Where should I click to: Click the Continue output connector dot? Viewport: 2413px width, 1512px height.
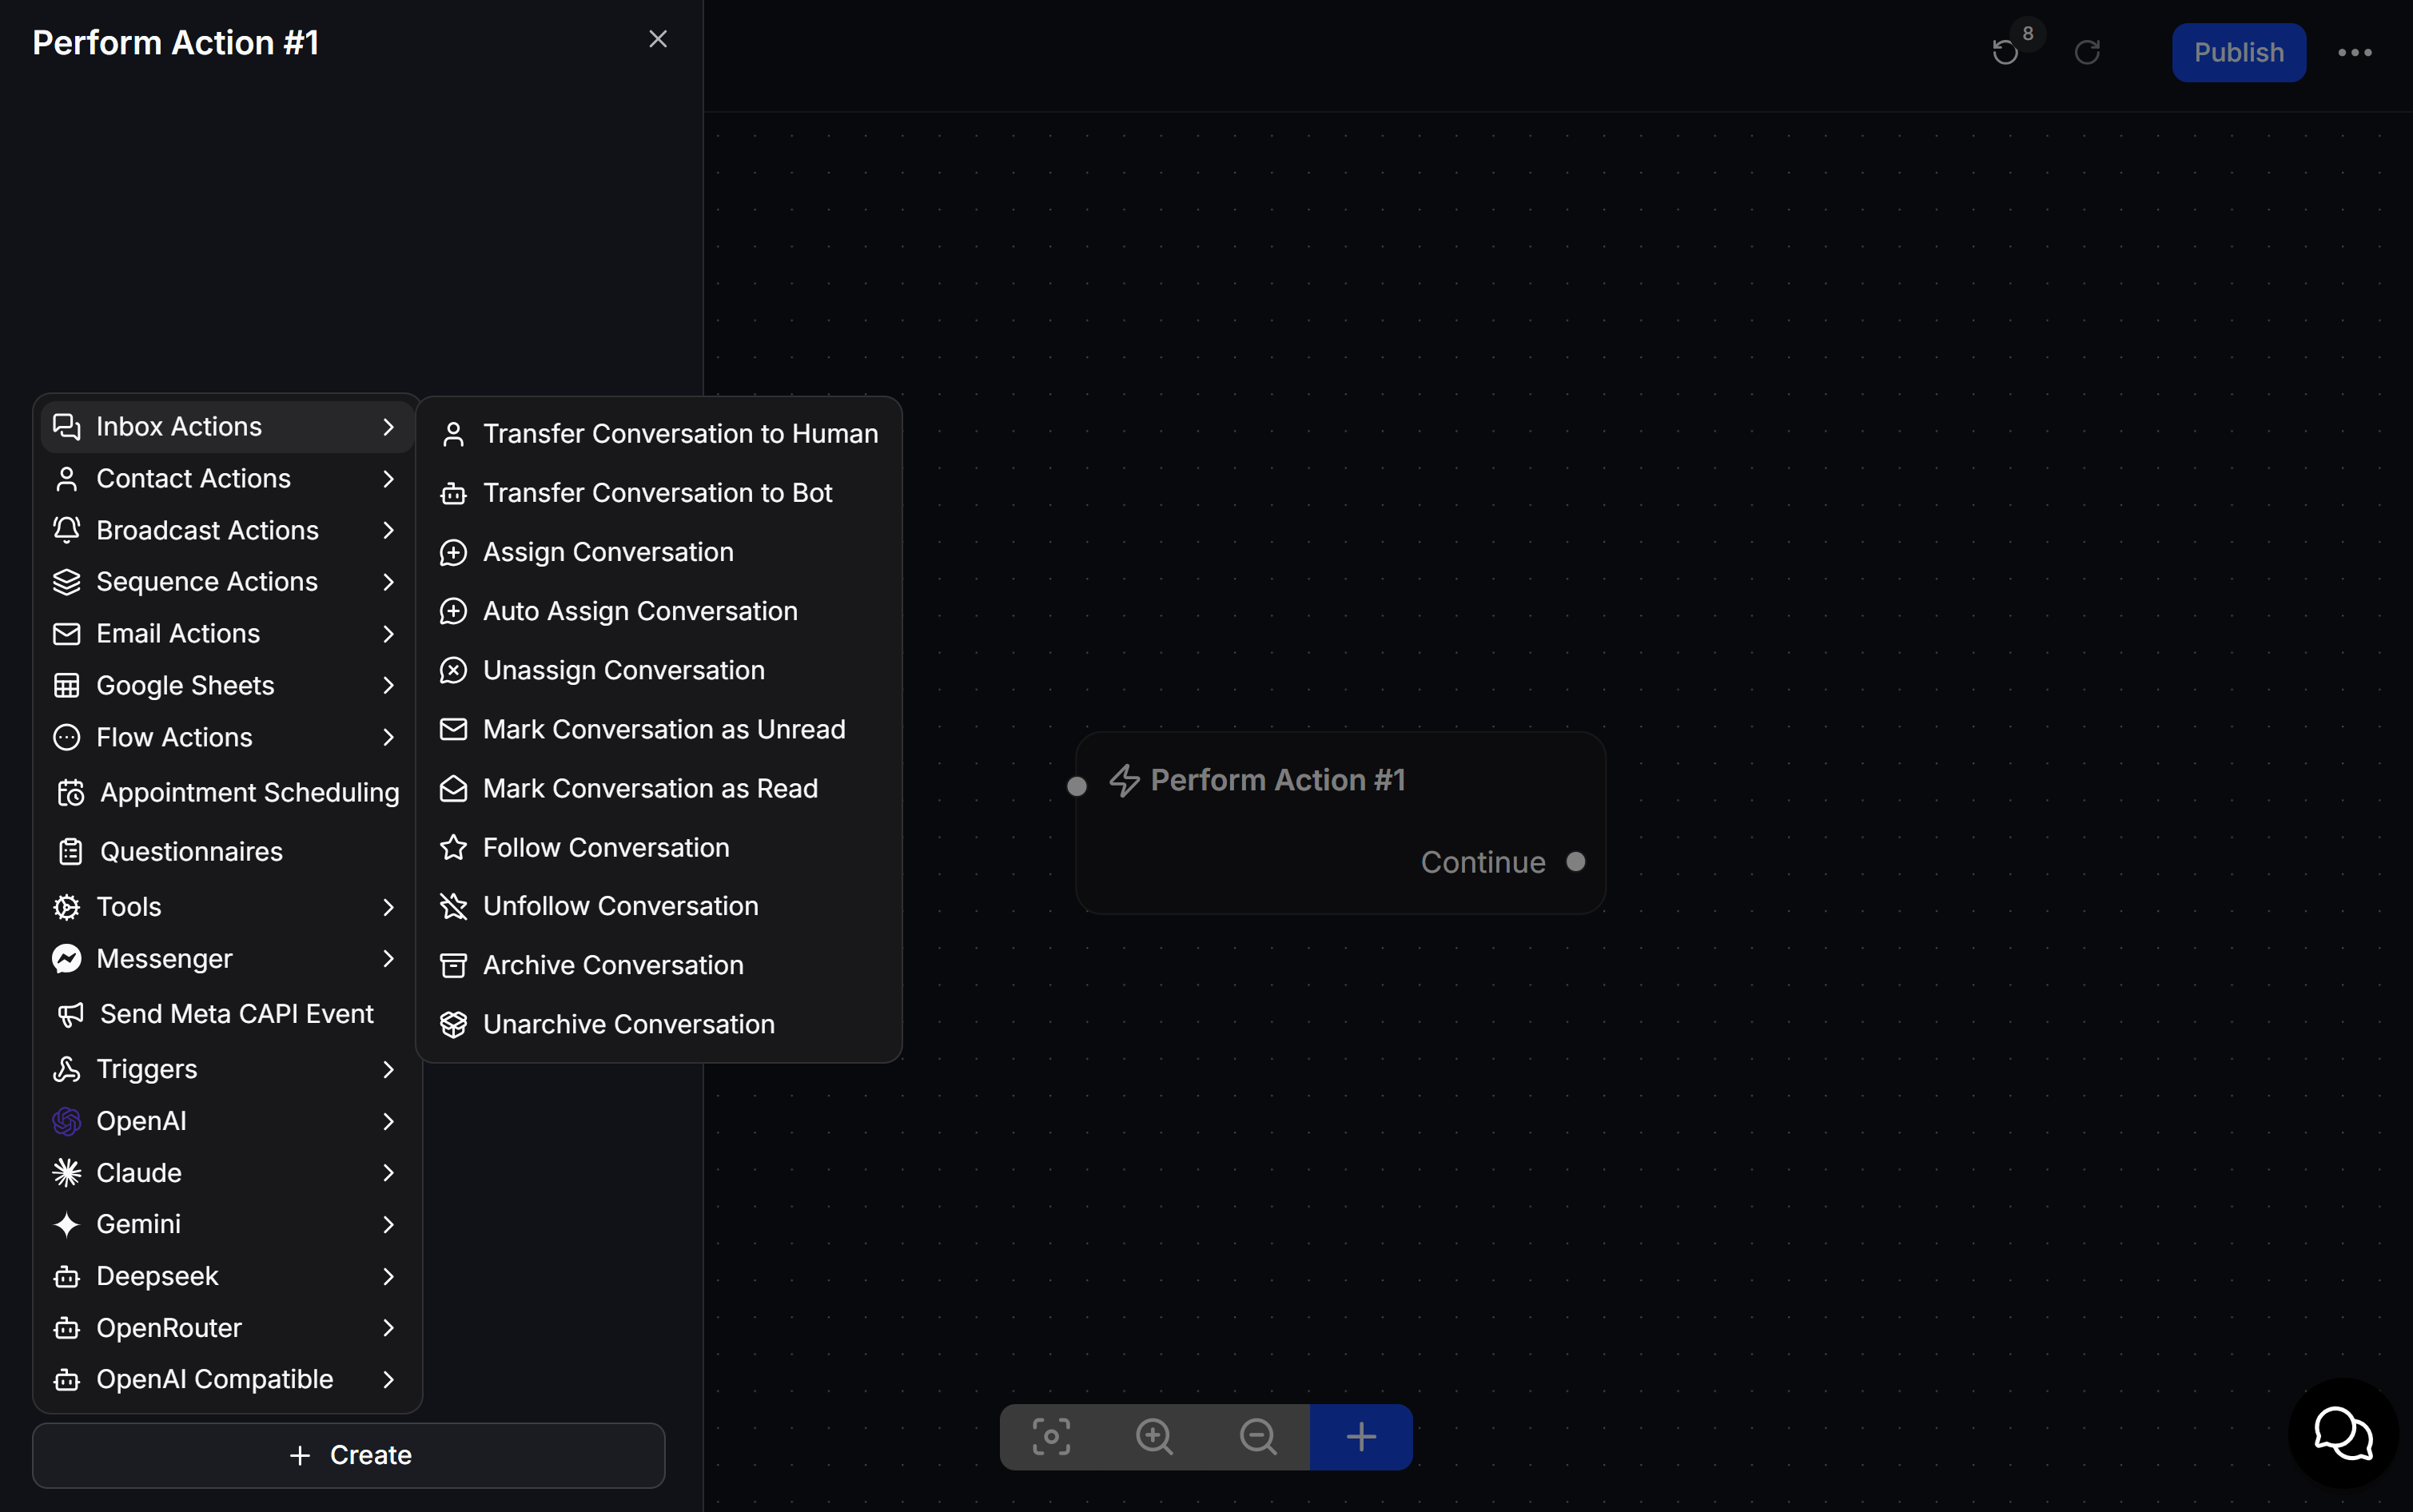pos(1576,861)
